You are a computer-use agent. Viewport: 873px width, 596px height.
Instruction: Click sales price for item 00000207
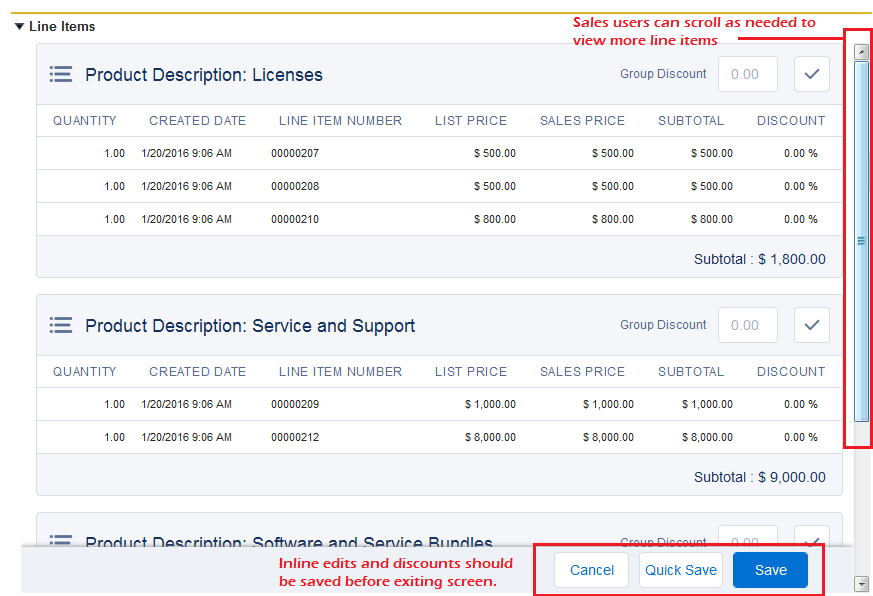click(612, 153)
